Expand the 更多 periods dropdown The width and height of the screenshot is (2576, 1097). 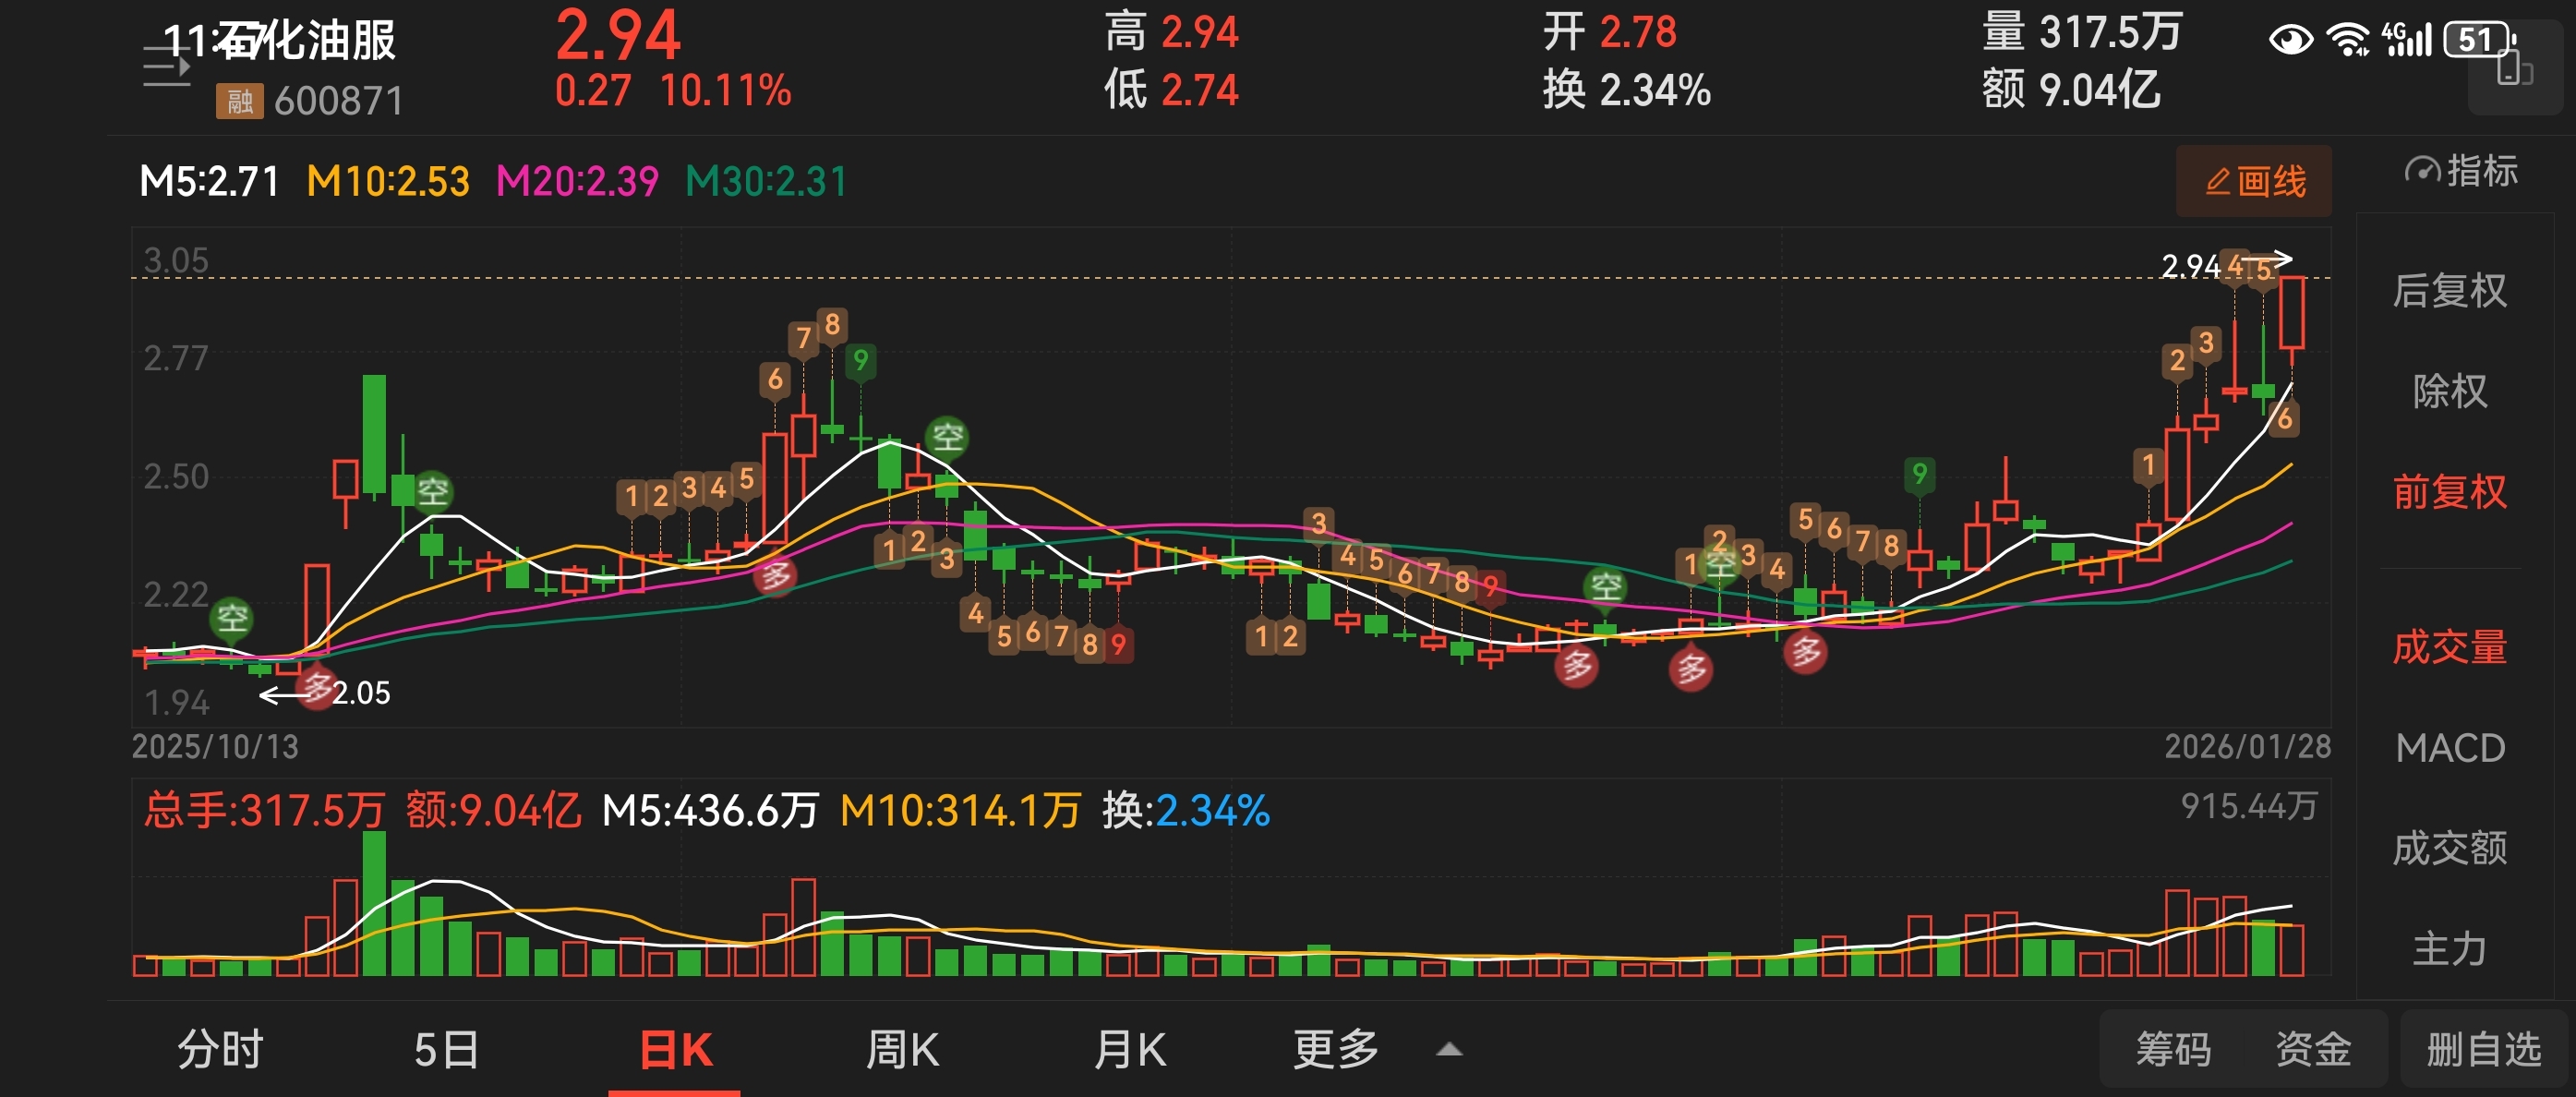[1335, 1049]
